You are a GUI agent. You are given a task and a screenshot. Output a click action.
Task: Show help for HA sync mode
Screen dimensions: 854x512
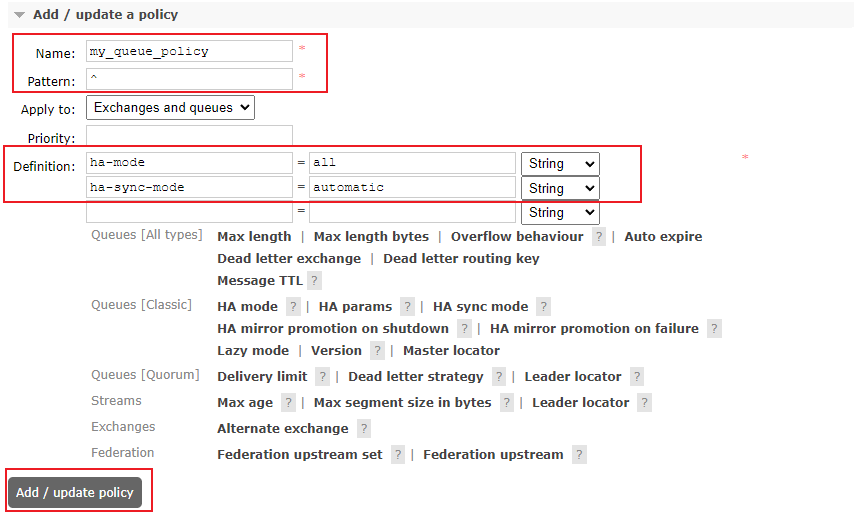tap(543, 307)
